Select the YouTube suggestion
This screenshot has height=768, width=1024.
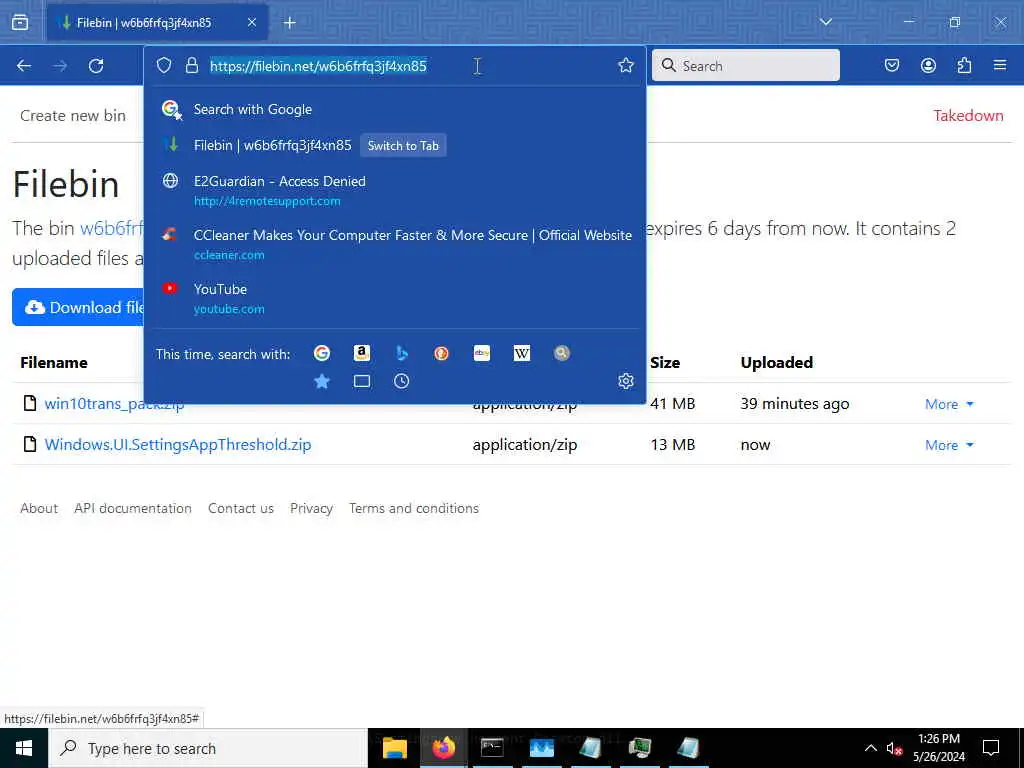pyautogui.click(x=394, y=298)
